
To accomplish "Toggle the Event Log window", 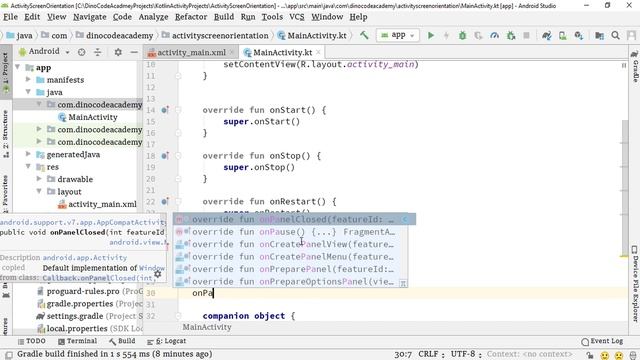I will pyautogui.click(x=602, y=341).
